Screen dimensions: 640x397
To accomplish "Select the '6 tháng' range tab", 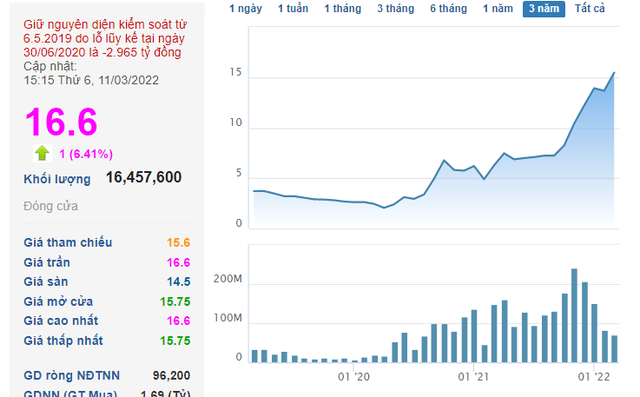I will pos(449,9).
